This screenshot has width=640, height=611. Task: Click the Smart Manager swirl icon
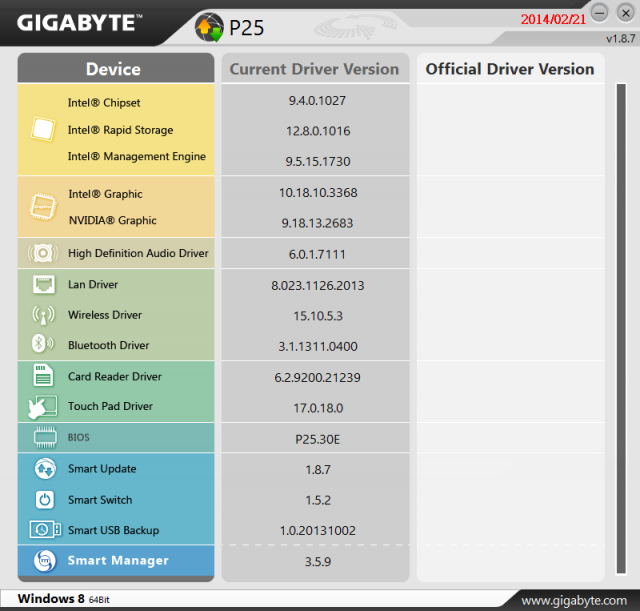[45, 561]
